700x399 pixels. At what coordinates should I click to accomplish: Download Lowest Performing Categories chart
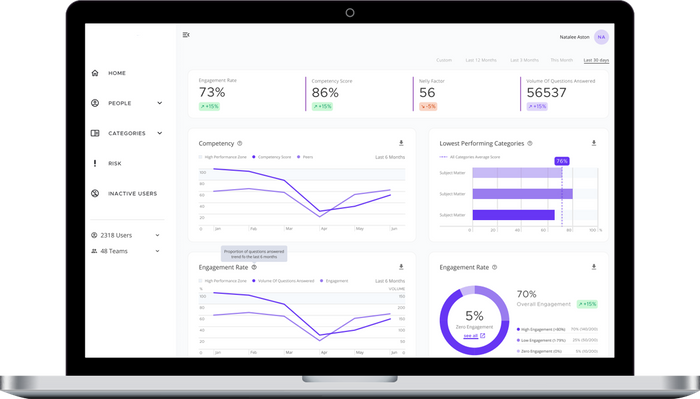coord(594,143)
